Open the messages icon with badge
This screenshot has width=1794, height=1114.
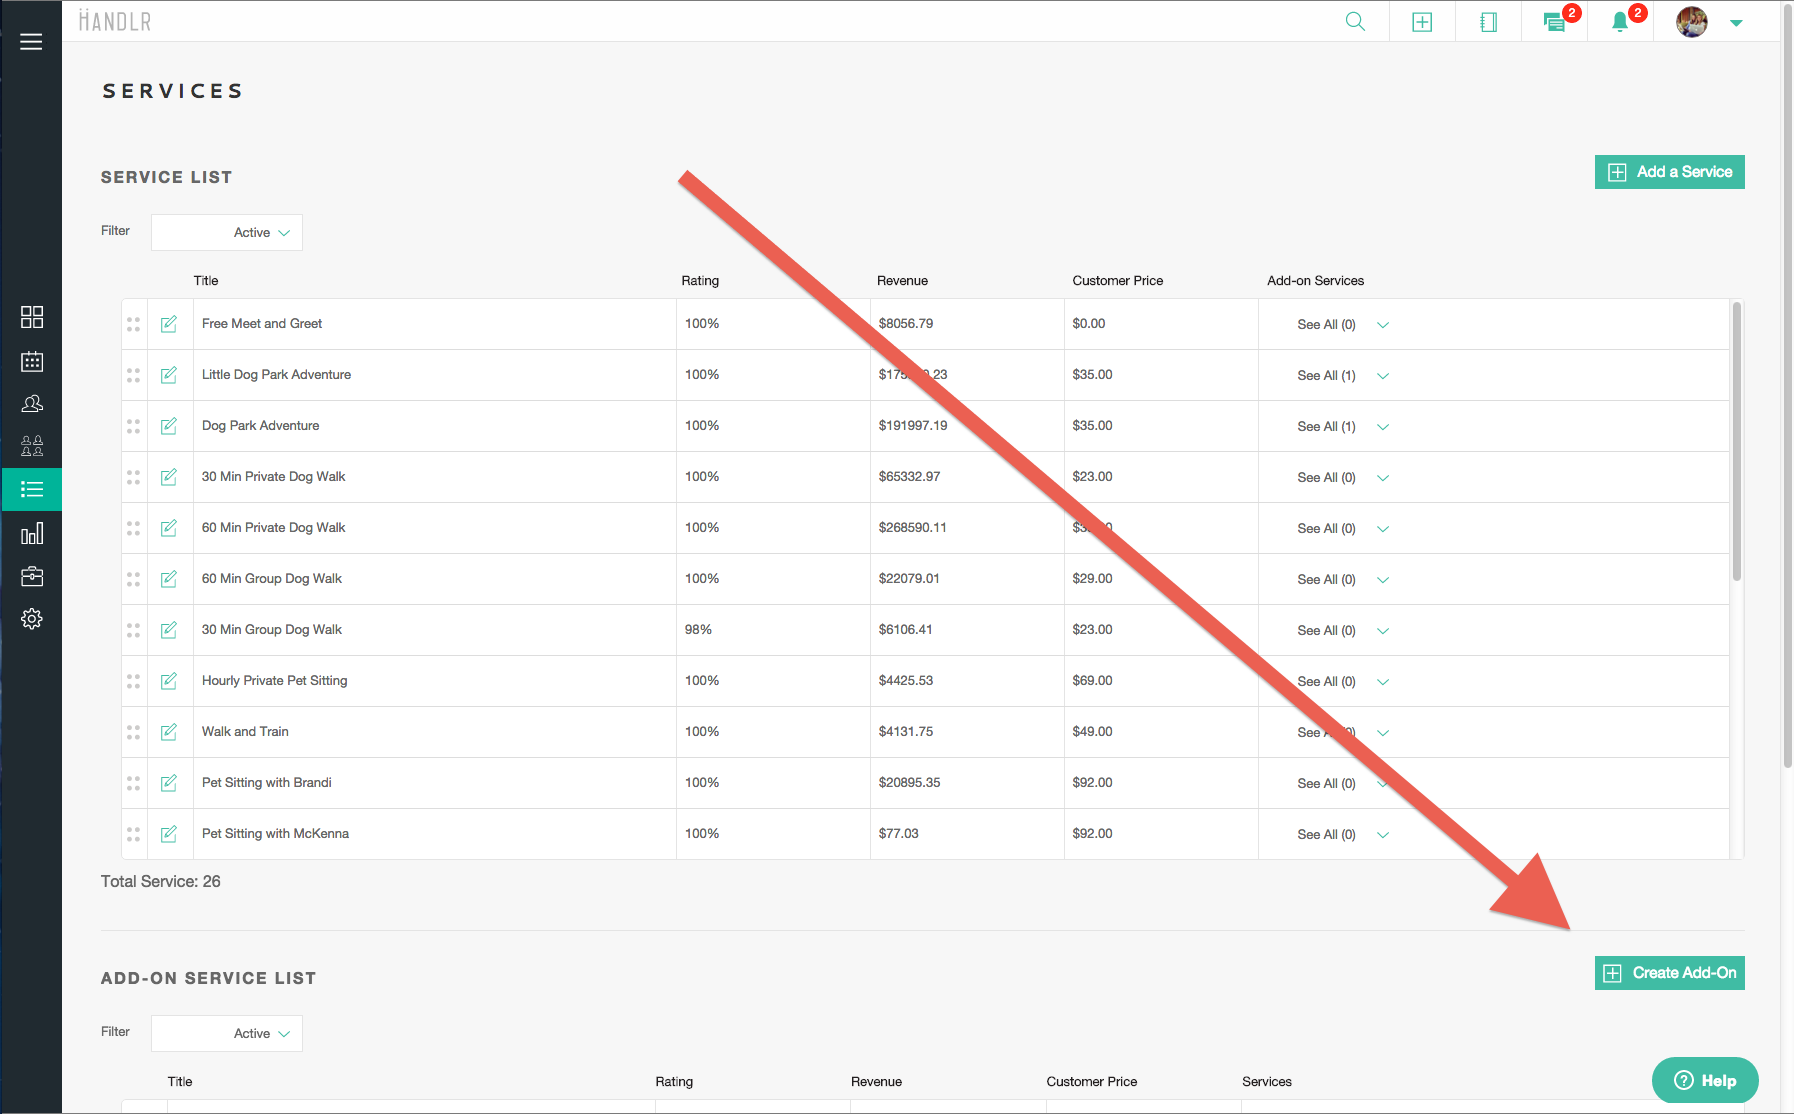[1554, 22]
